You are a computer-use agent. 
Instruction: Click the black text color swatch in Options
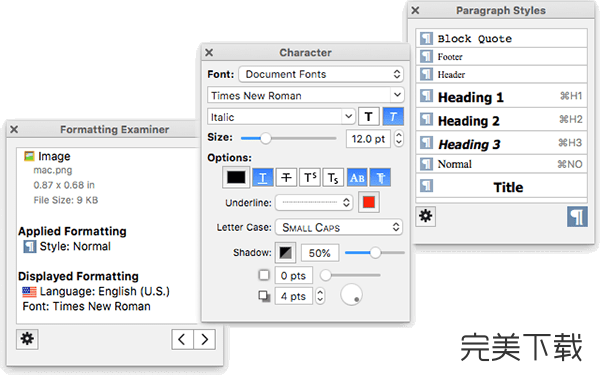coord(236,178)
